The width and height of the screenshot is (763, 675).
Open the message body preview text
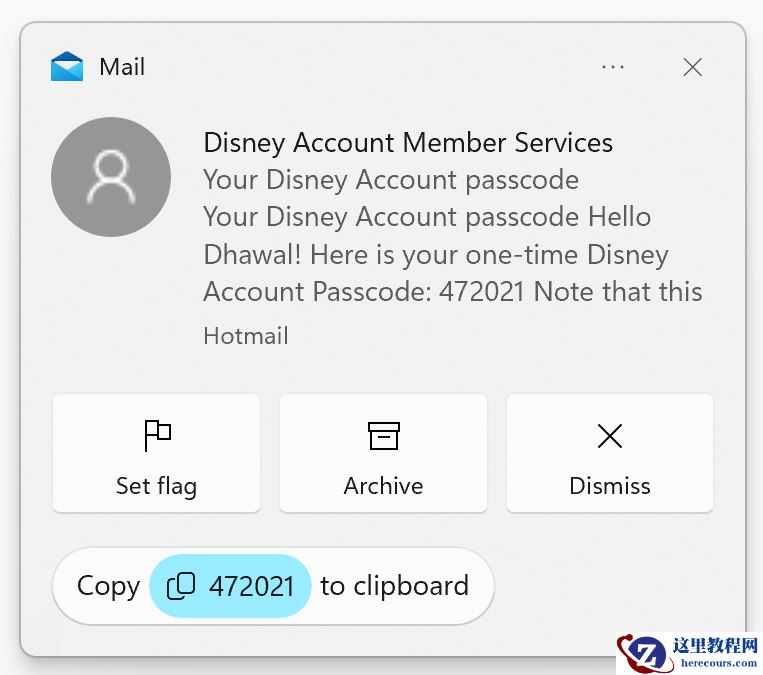click(x=452, y=254)
